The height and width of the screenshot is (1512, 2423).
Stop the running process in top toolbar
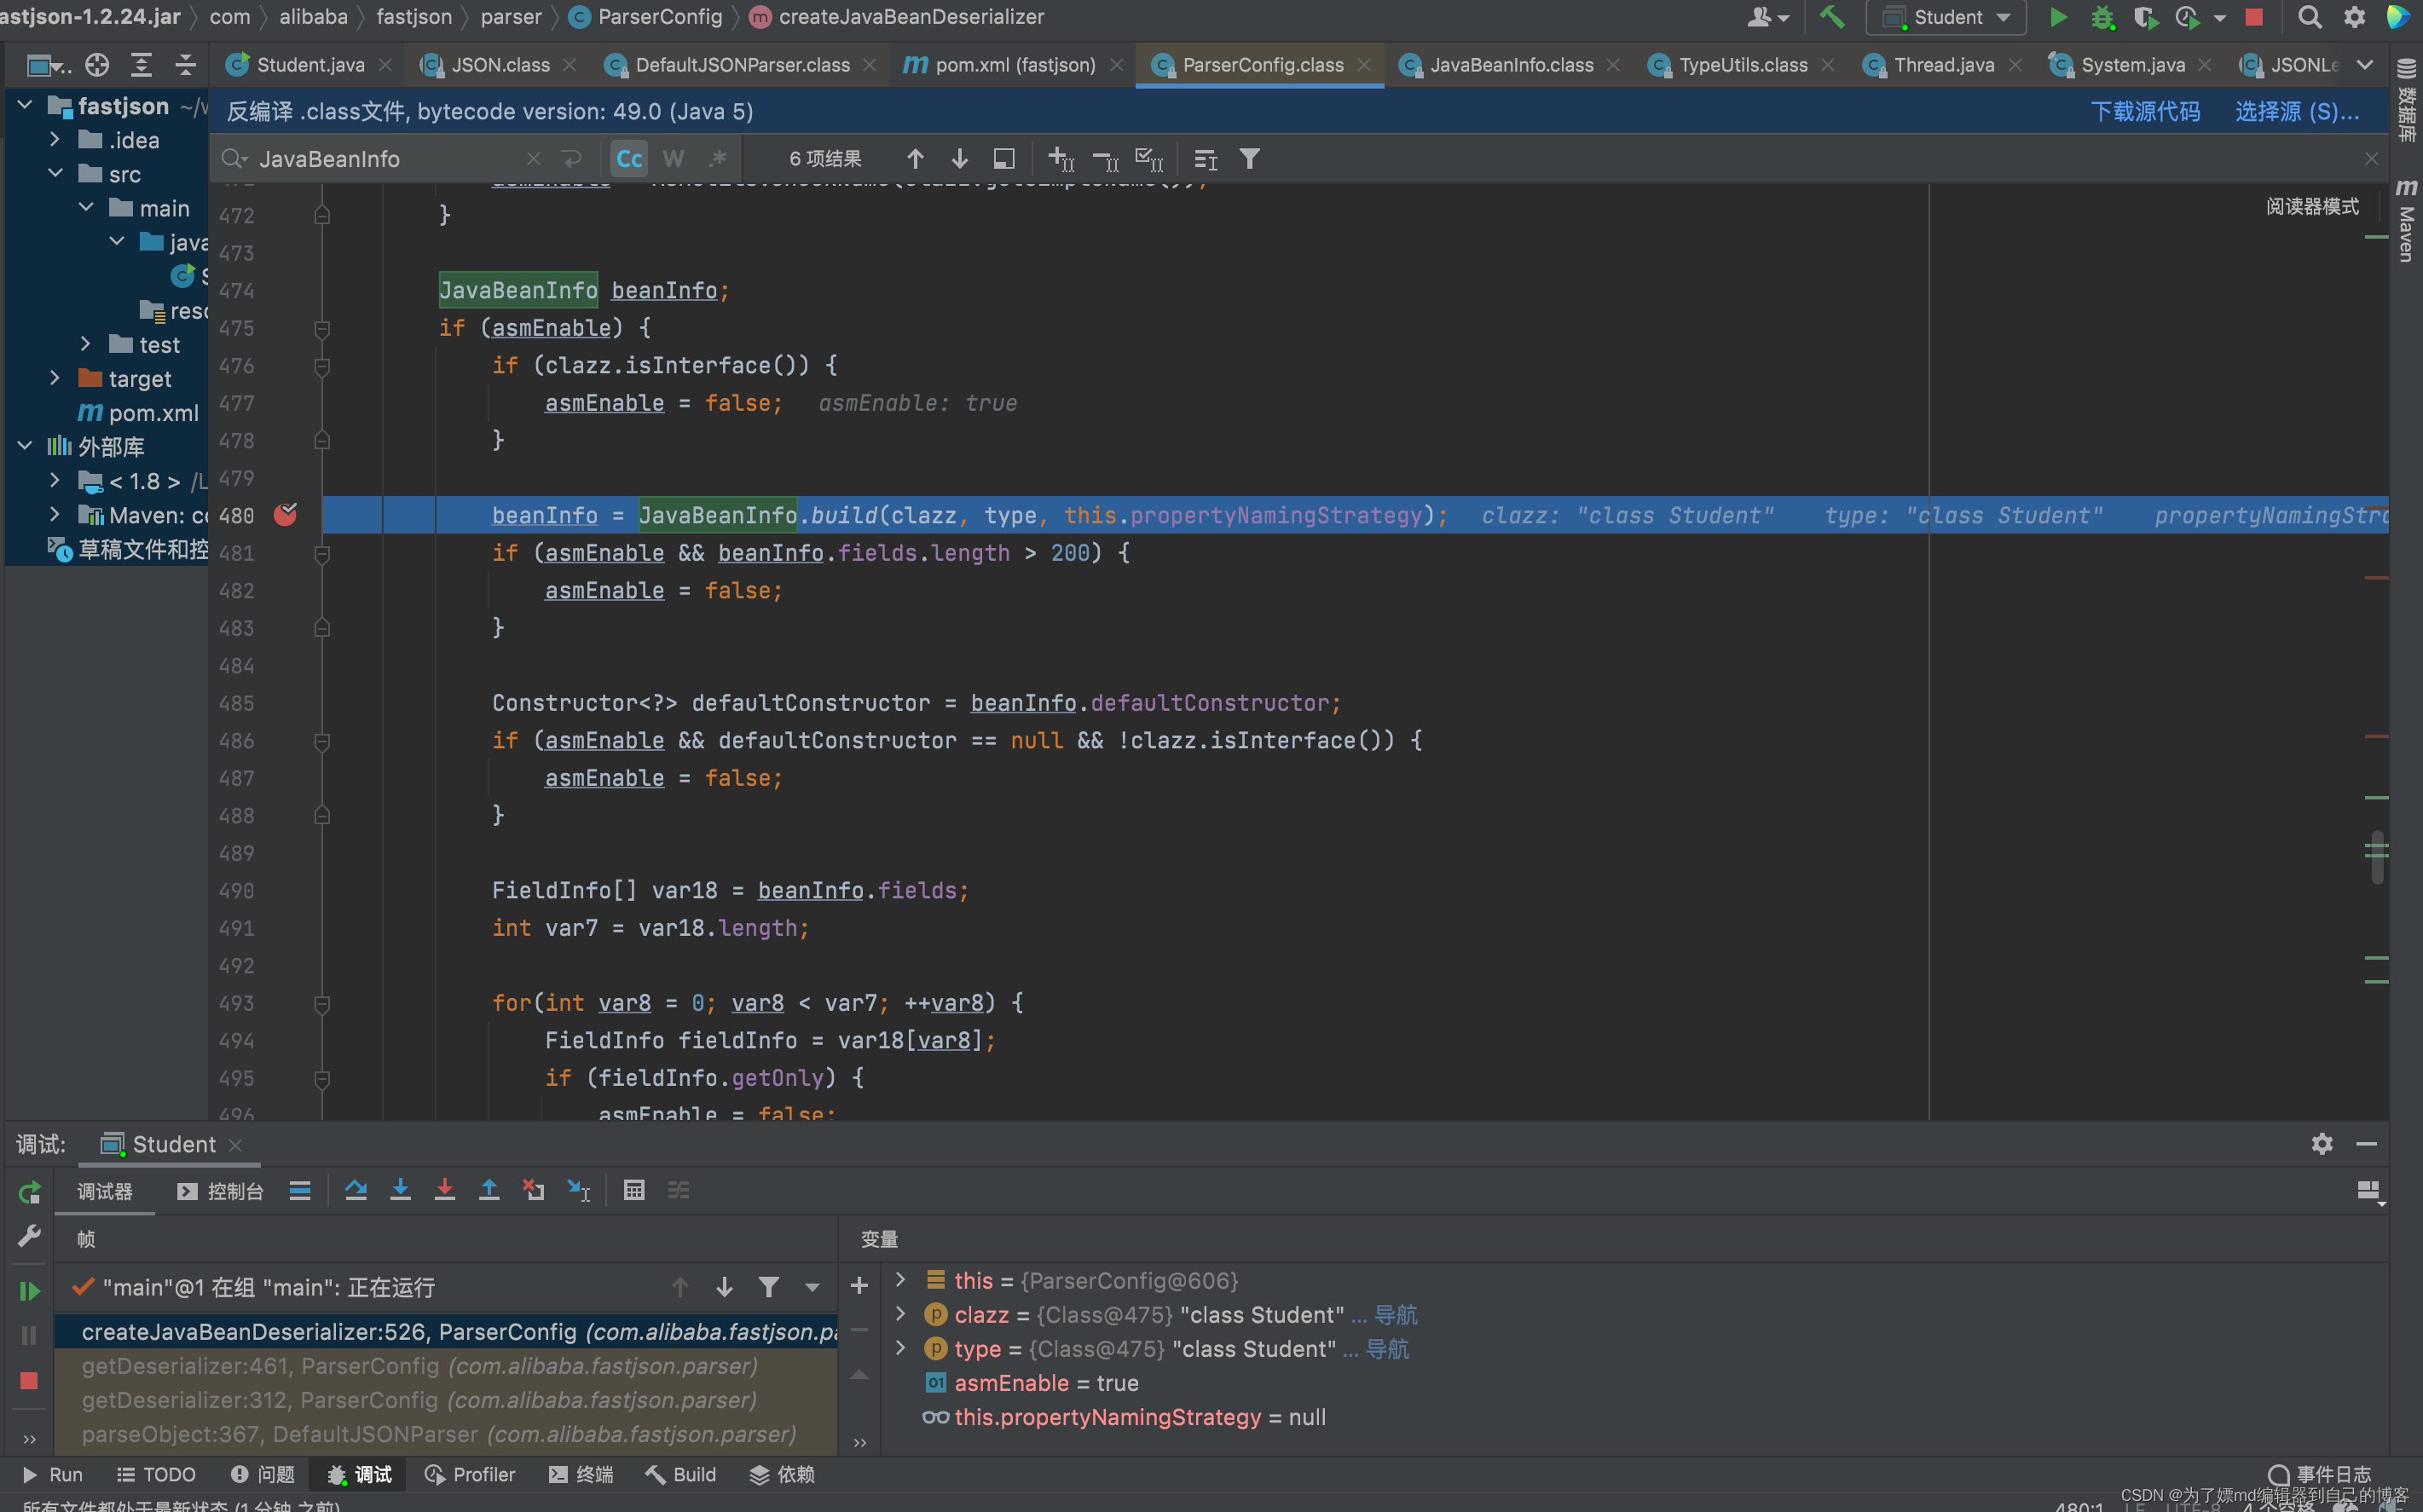coord(2254,17)
